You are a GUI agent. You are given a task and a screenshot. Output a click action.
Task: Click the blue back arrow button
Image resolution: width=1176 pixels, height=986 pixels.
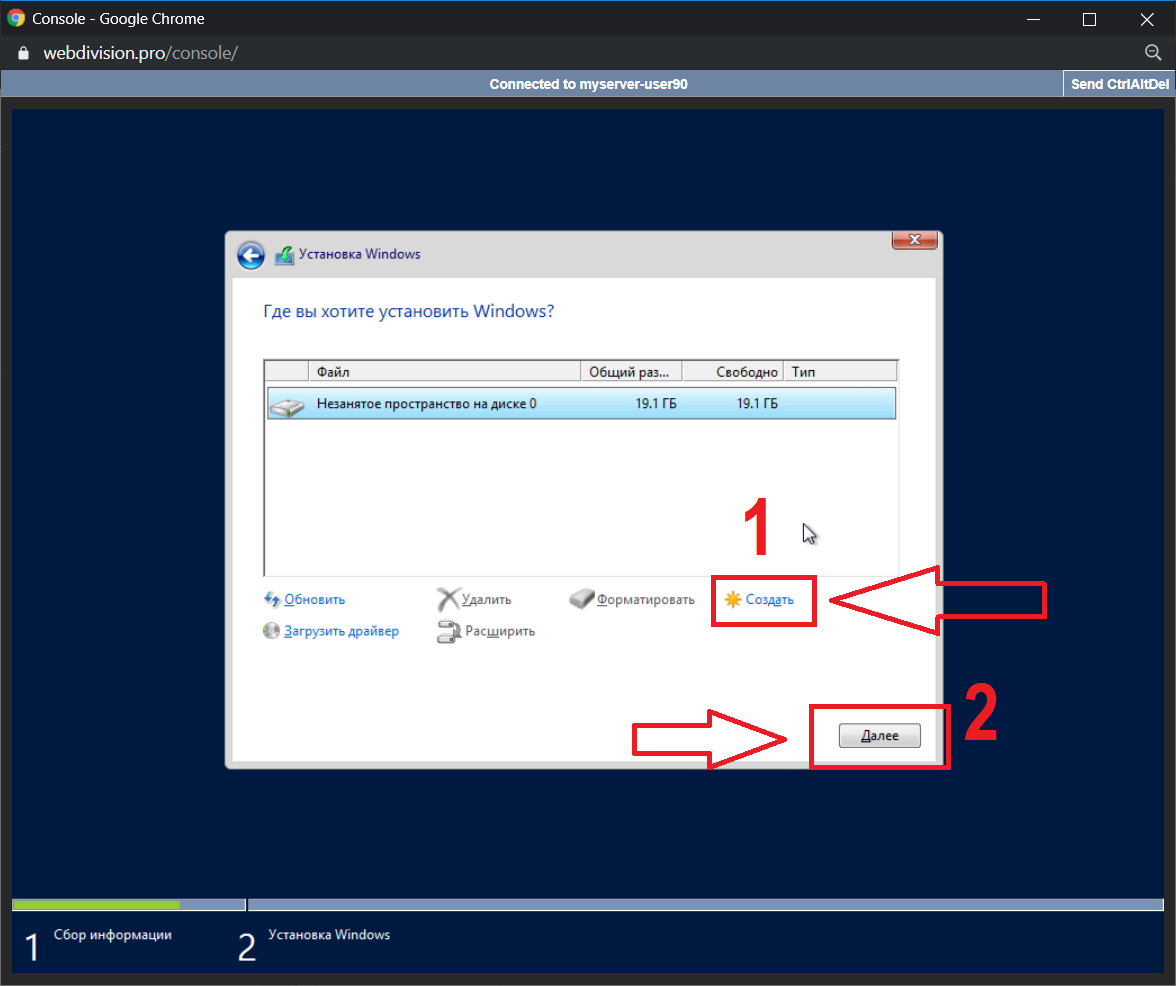point(250,255)
